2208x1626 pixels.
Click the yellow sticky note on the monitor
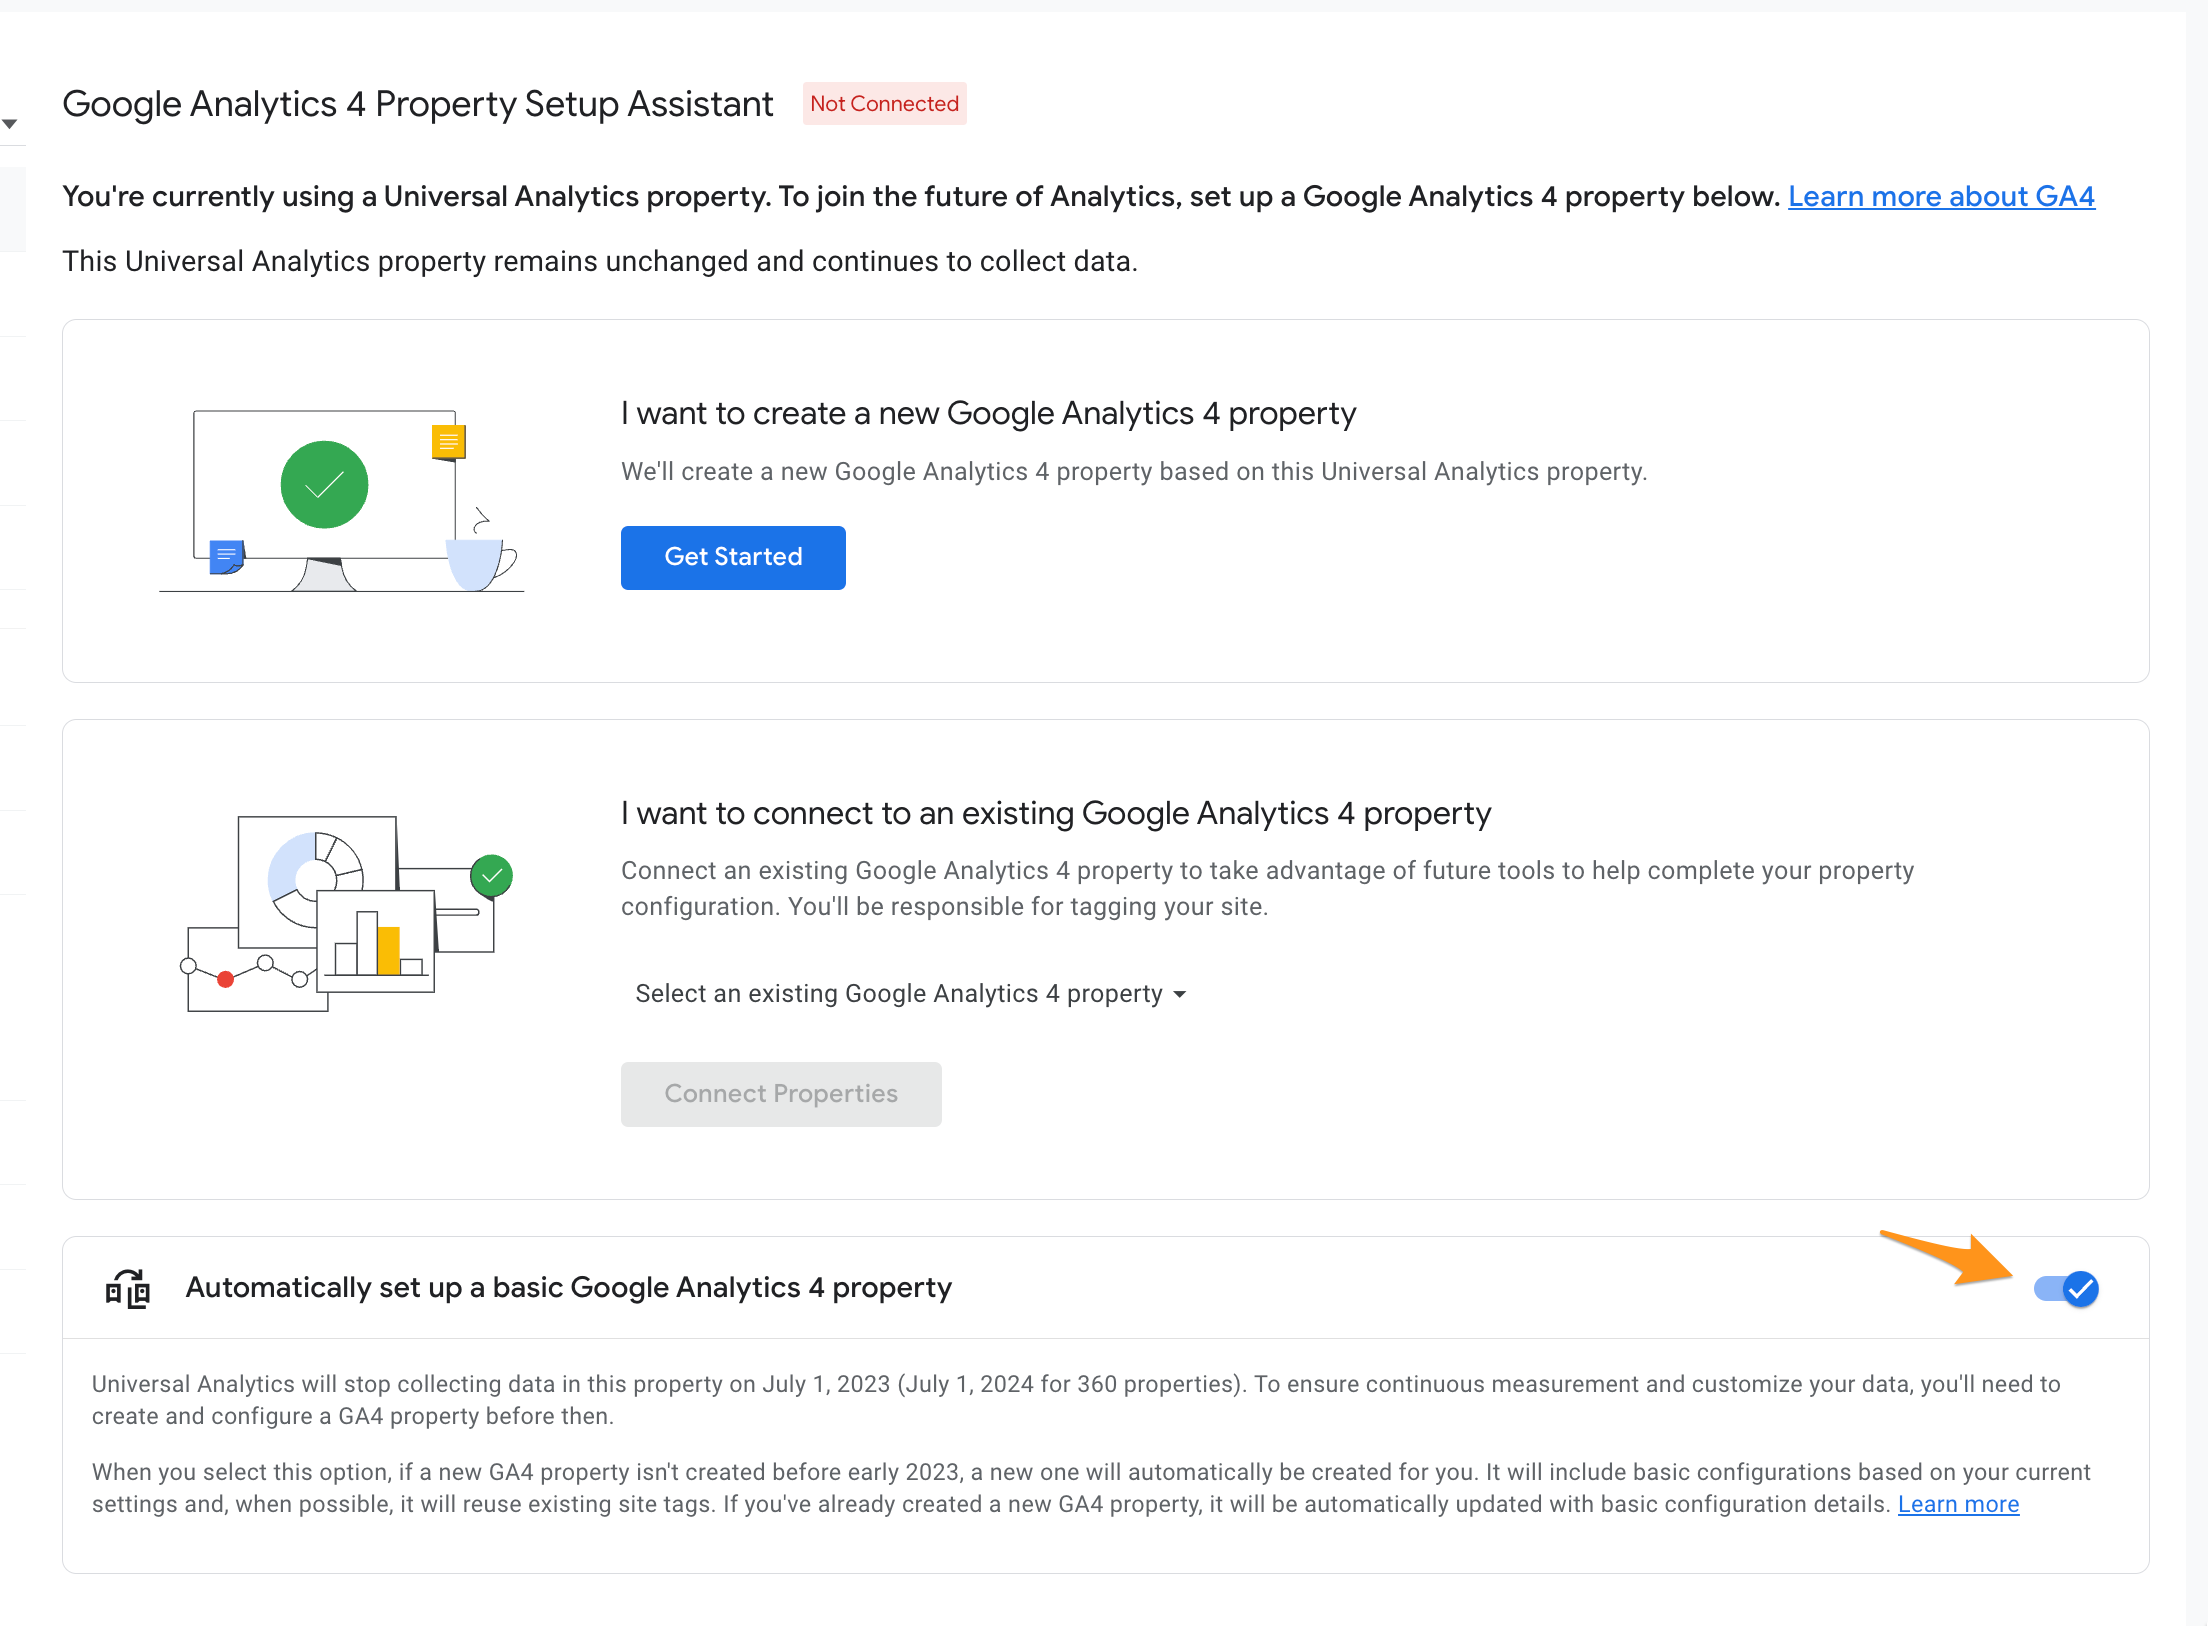point(448,441)
